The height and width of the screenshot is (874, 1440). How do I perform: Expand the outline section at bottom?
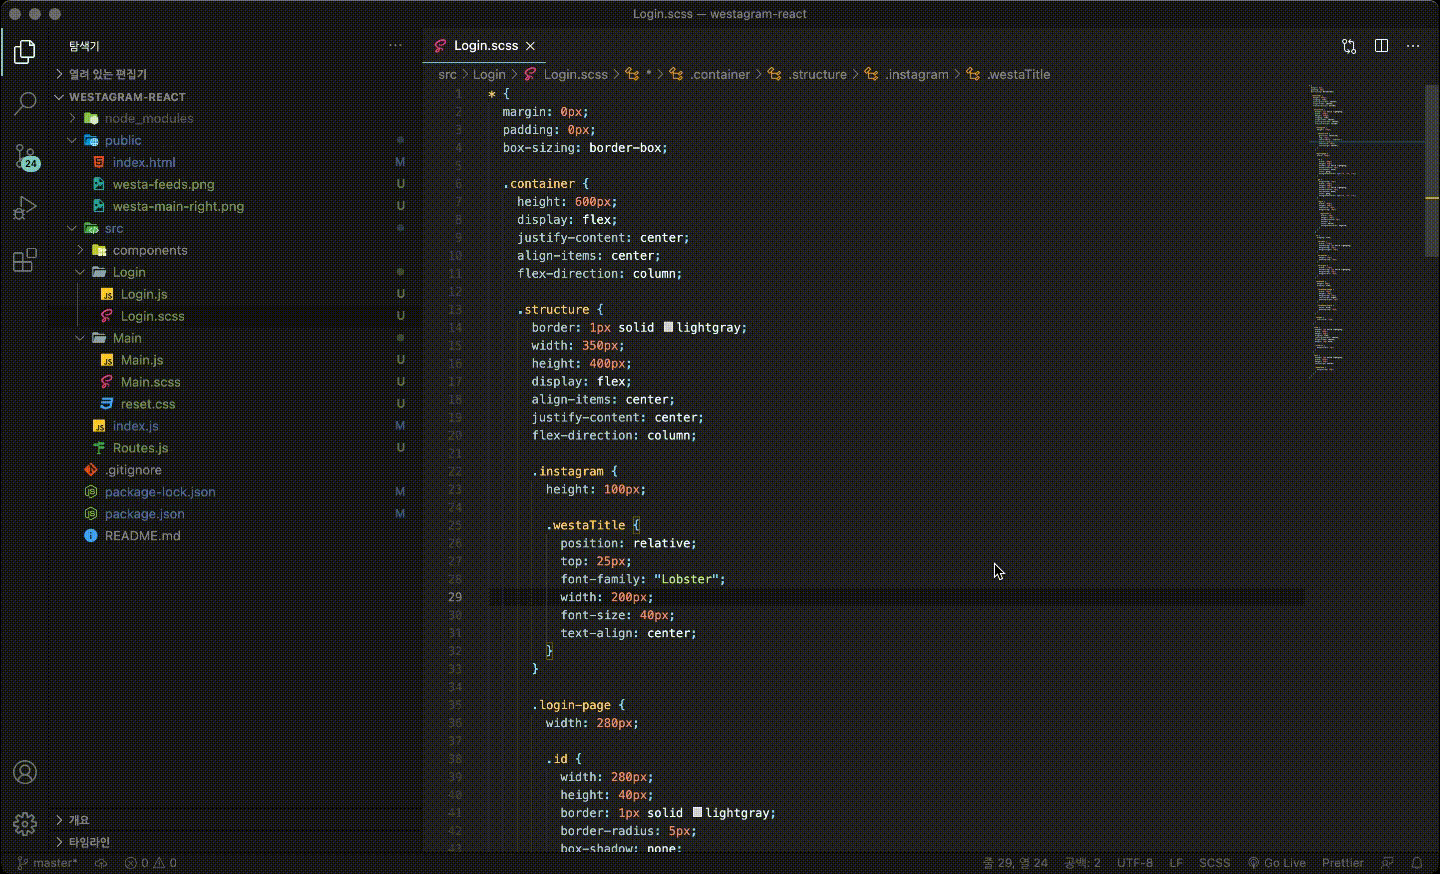pyautogui.click(x=235, y=820)
